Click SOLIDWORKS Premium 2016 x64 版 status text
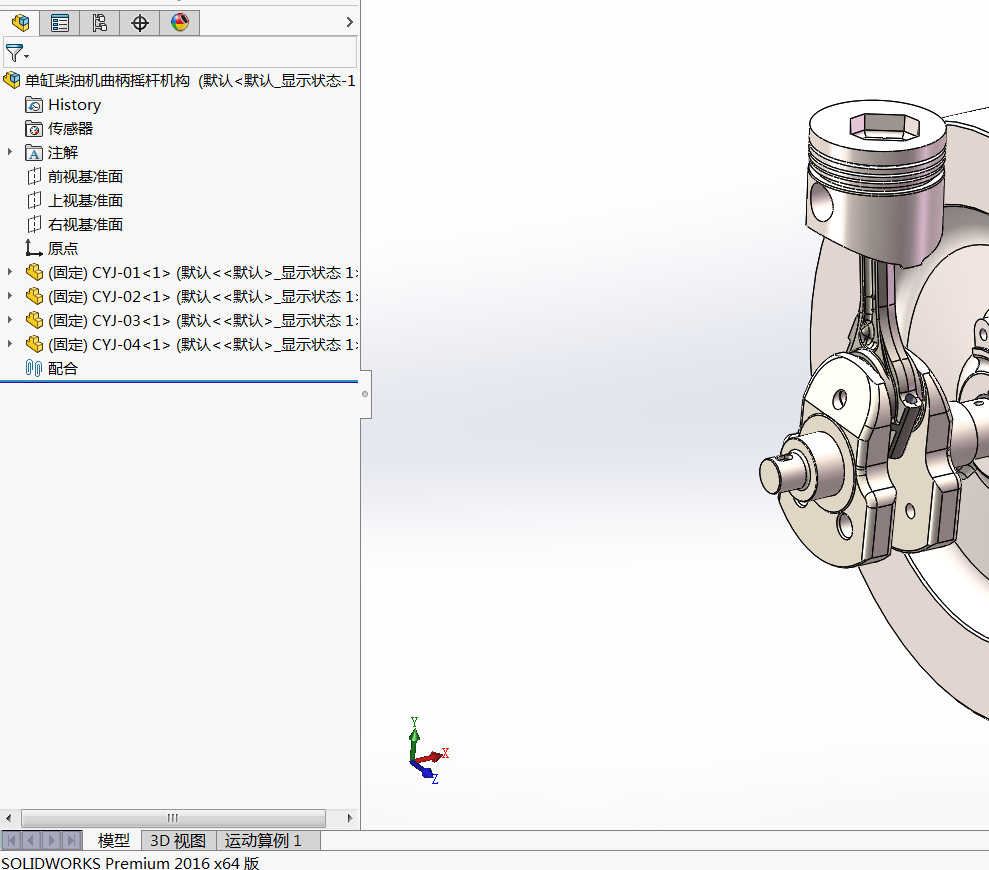989x870 pixels. [130, 862]
